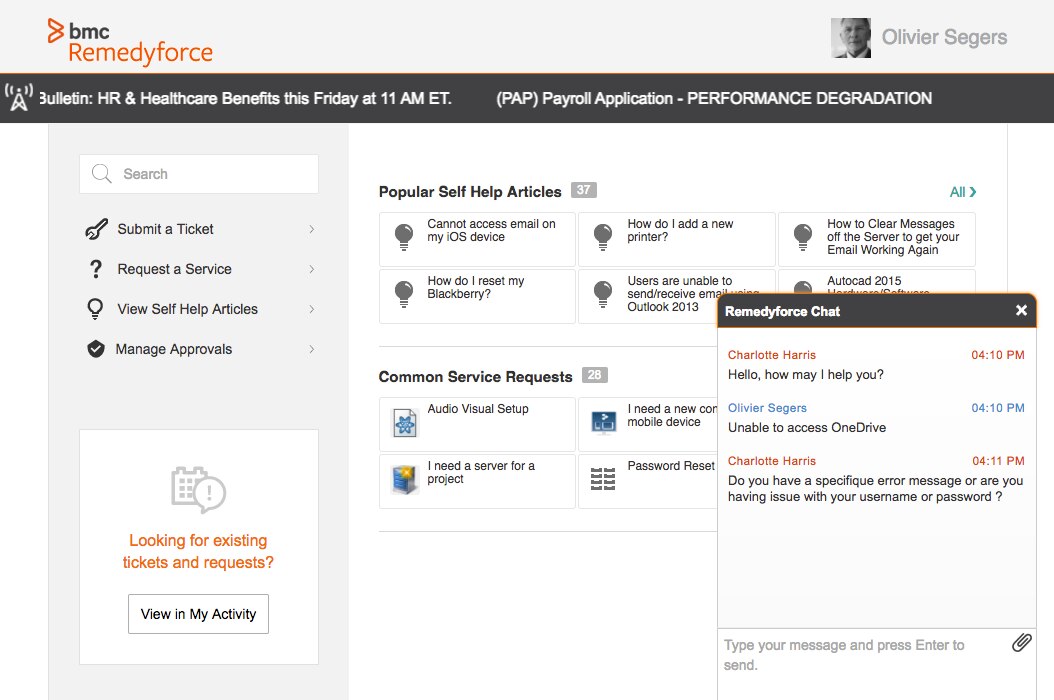Open the Autocad 2015 article

[877, 282]
